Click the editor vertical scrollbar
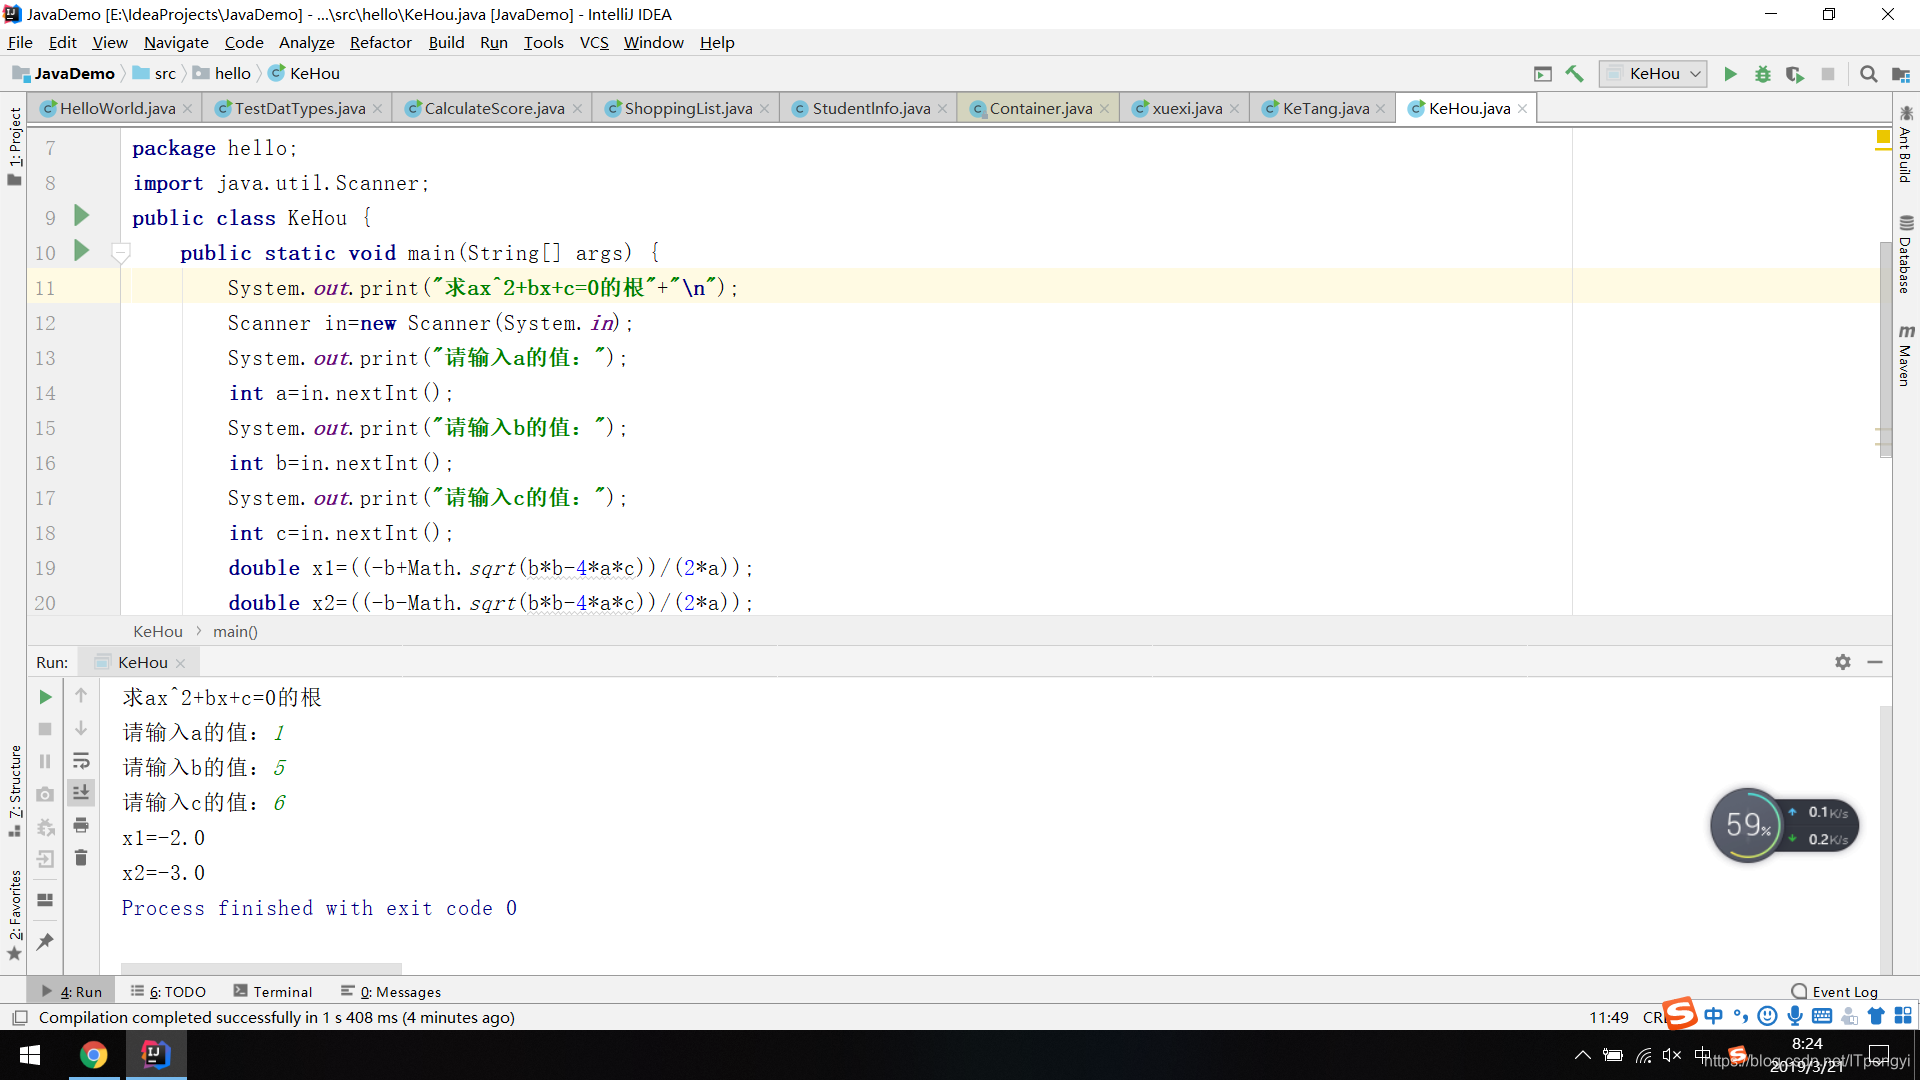Image resolution: width=1920 pixels, height=1080 pixels. click(x=1885, y=350)
